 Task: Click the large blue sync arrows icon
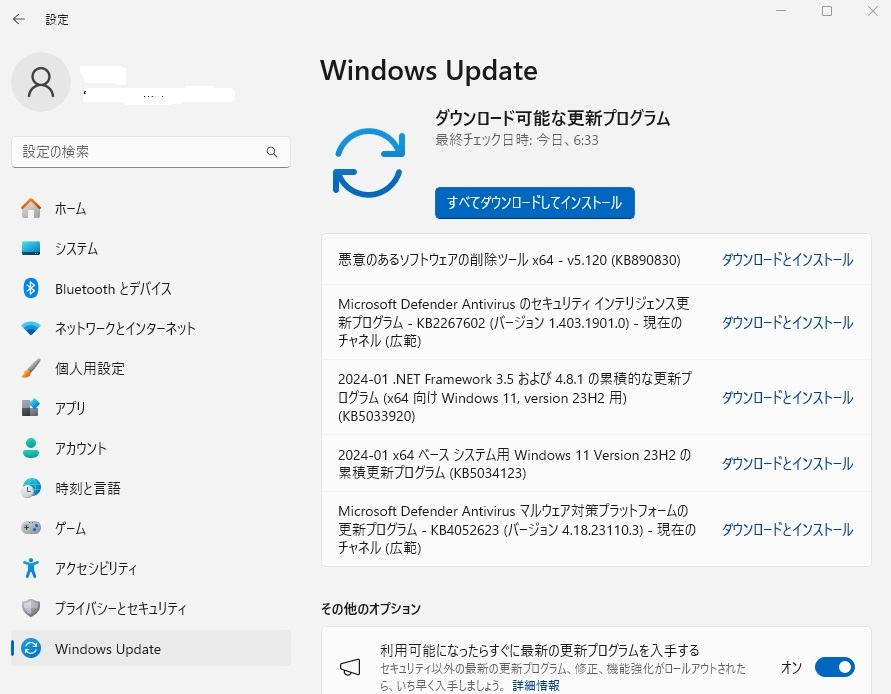point(369,163)
